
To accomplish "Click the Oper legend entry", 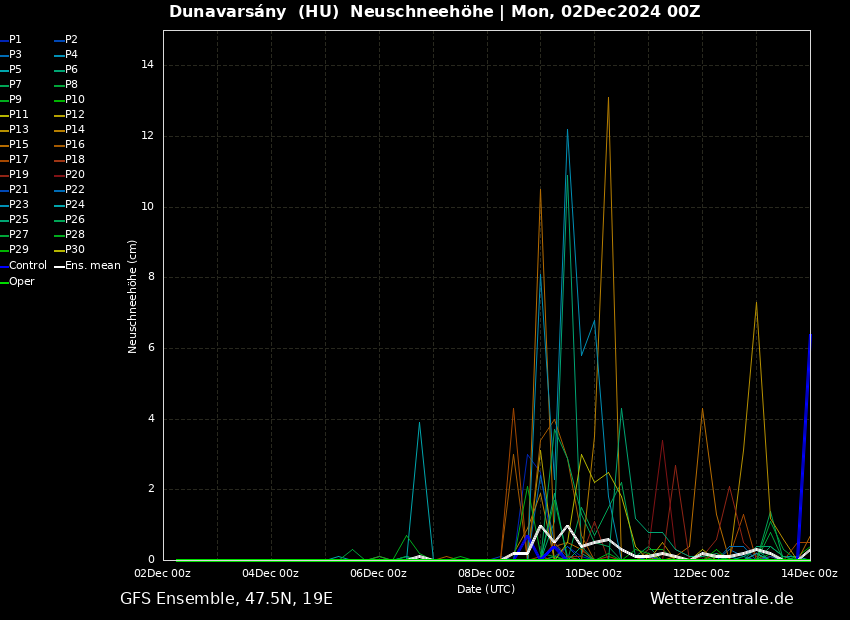I will pos(22,282).
